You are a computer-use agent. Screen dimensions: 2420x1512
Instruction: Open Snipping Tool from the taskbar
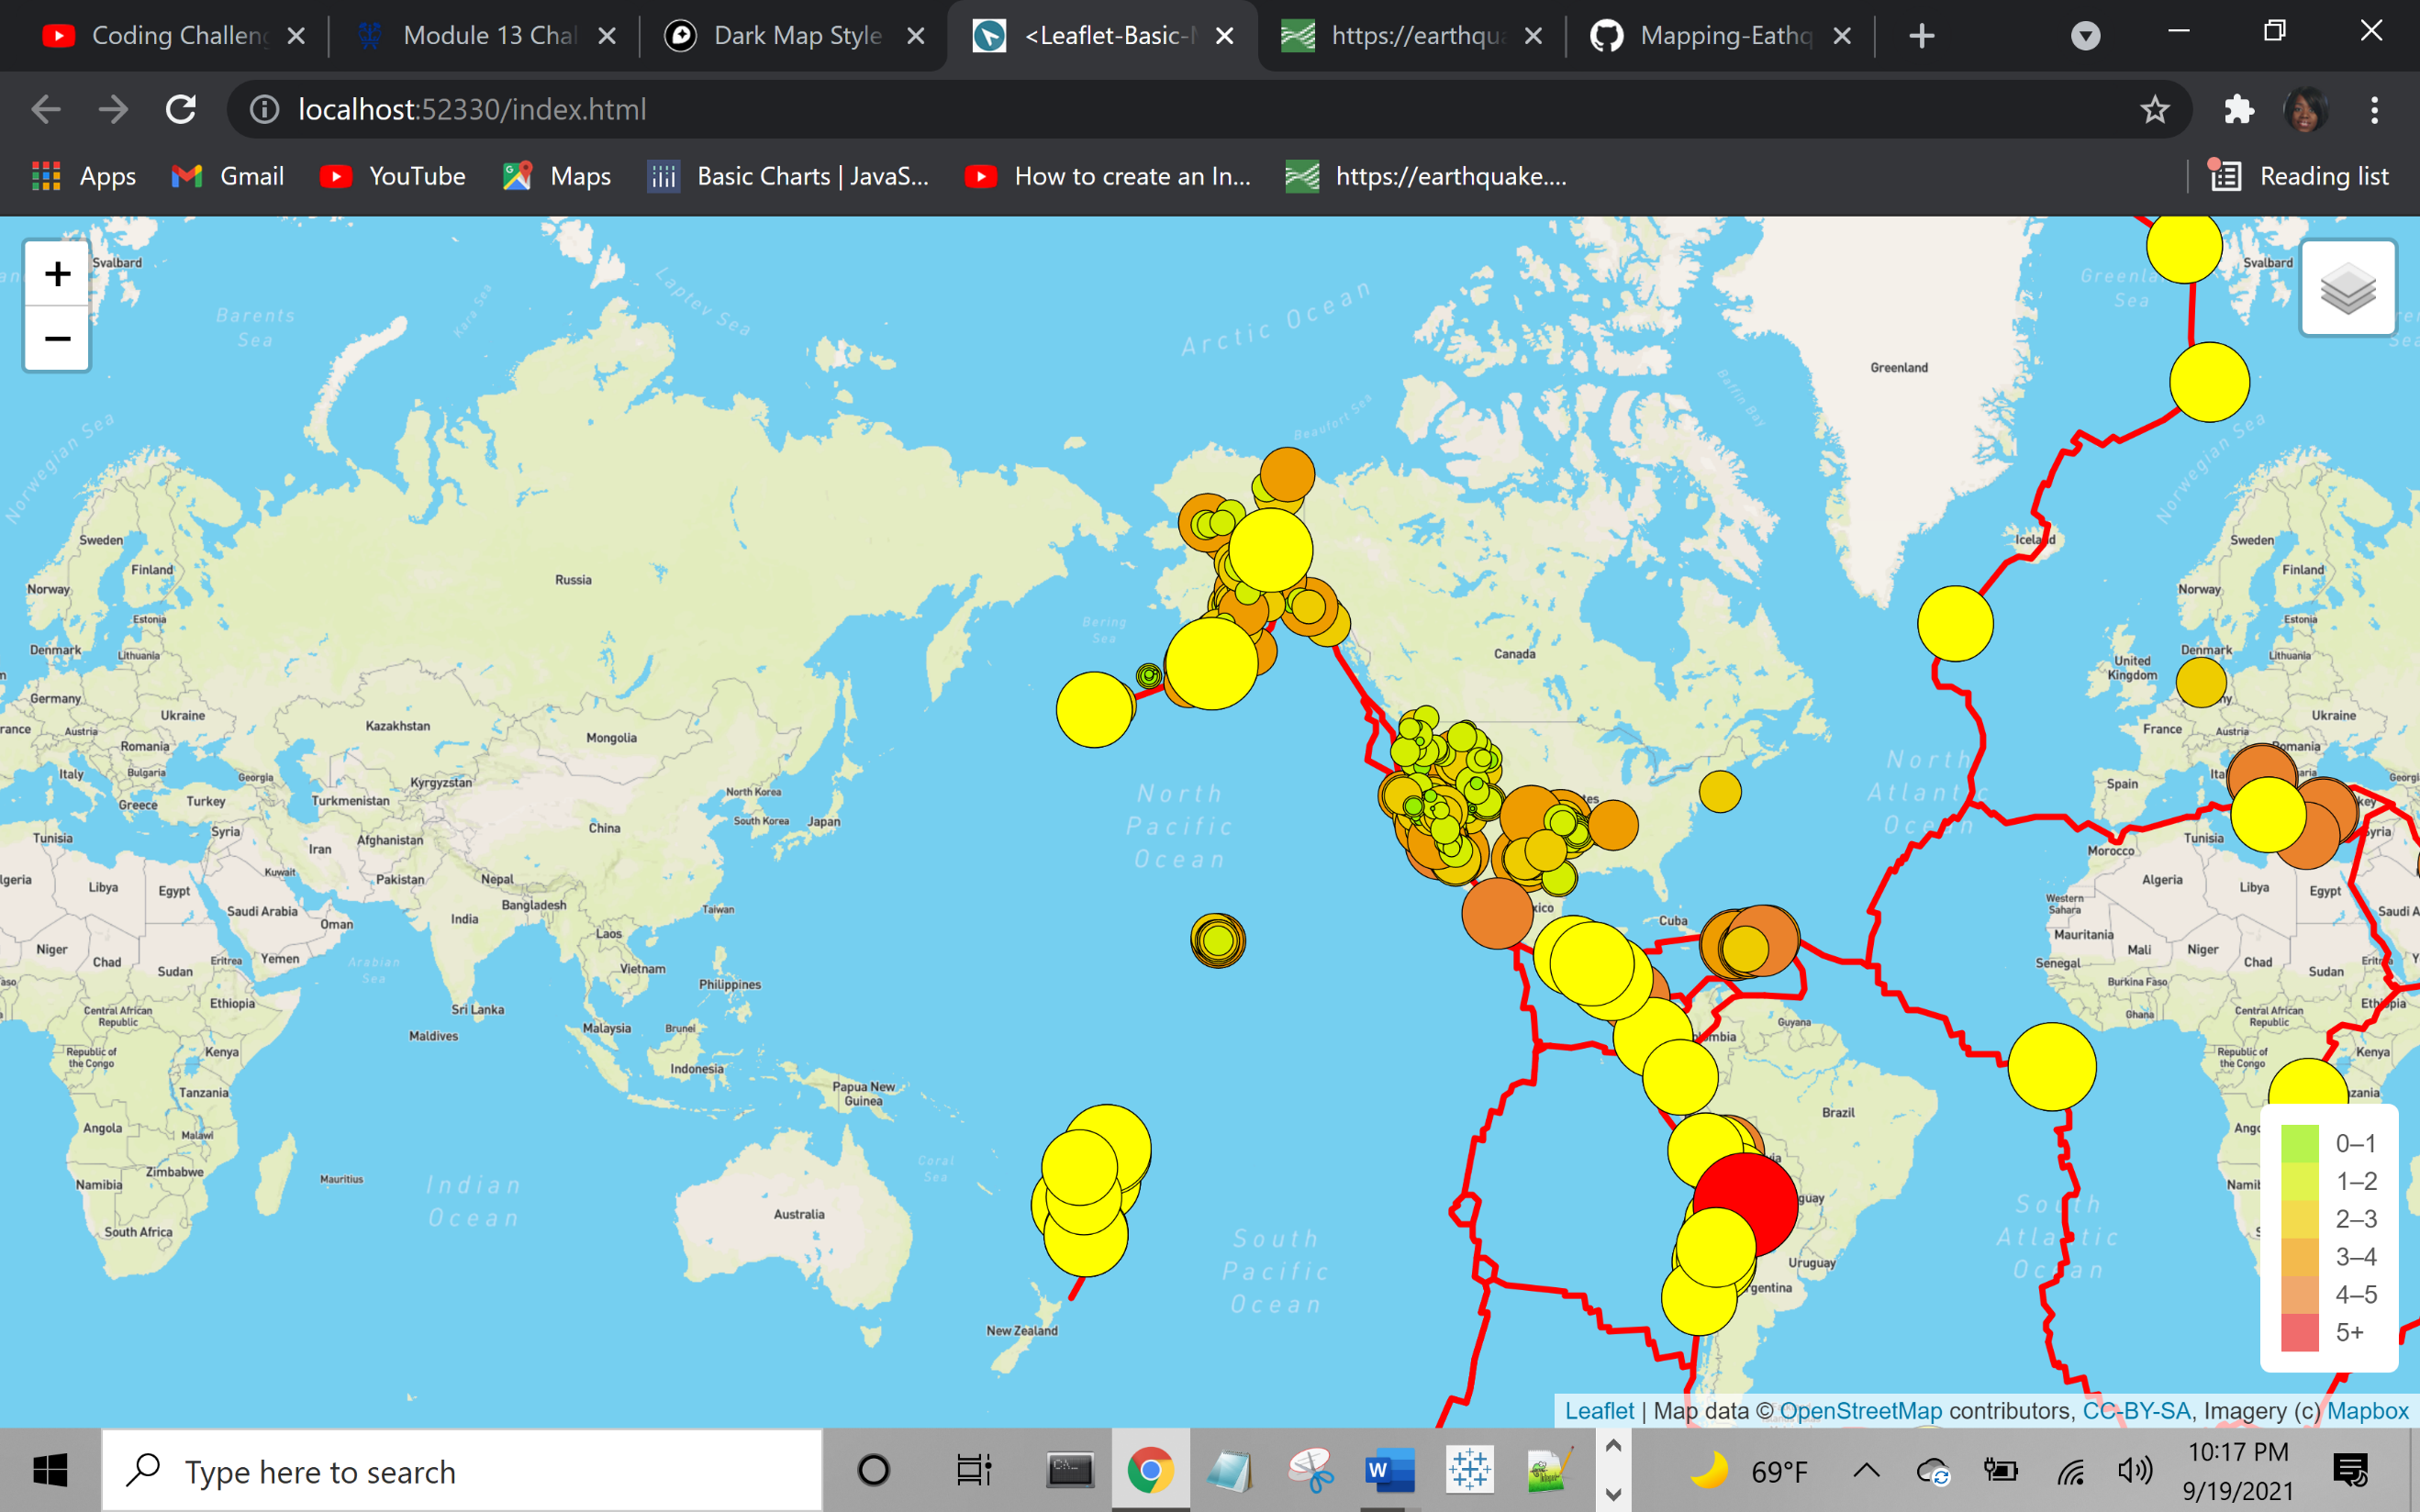click(1310, 1470)
